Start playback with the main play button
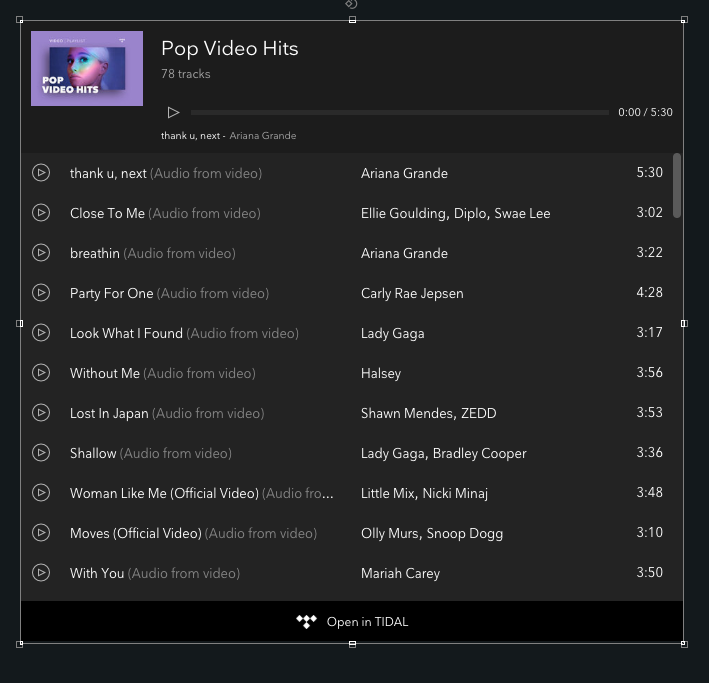The image size is (709, 683). [x=173, y=112]
